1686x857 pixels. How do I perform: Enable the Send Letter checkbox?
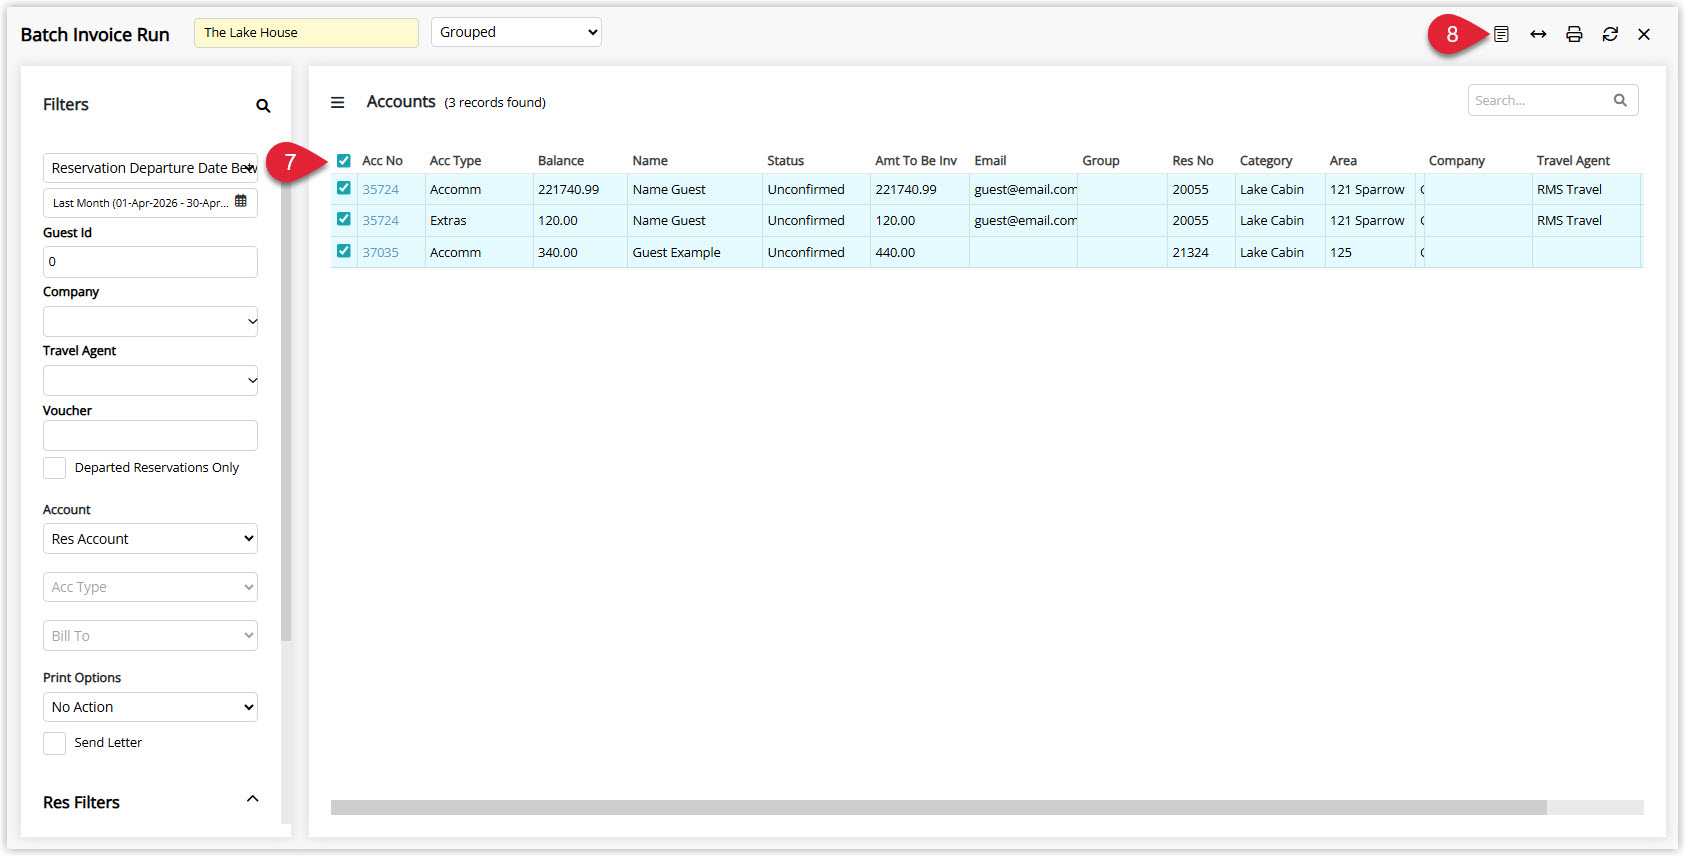pos(55,743)
